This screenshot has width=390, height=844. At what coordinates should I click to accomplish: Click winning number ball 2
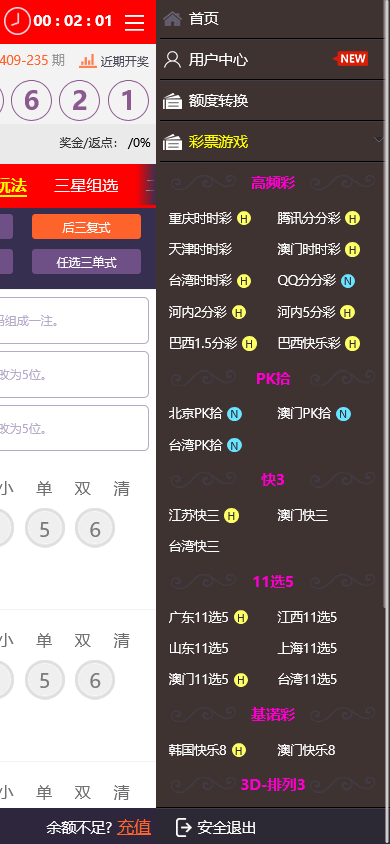tap(80, 100)
